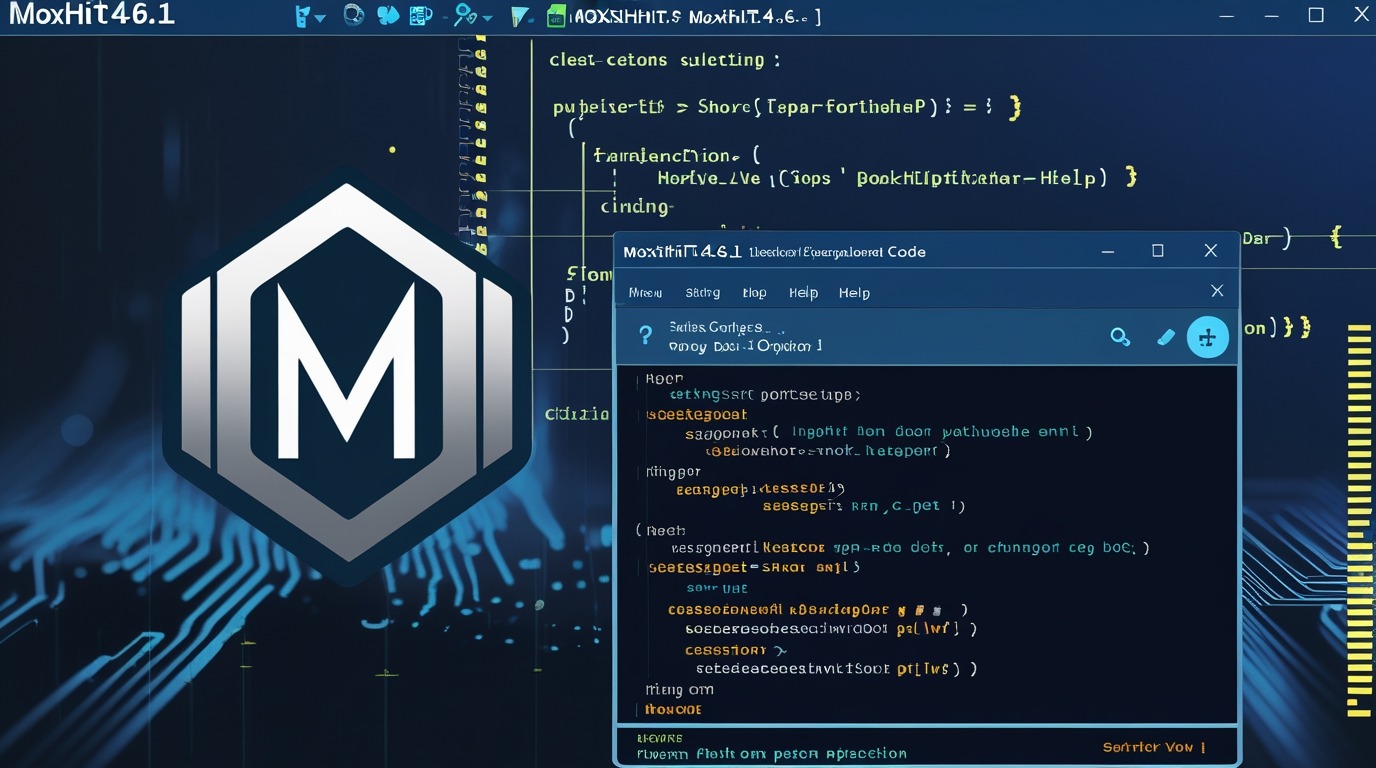Expand the dropdown beside the flask toolbar icon
1376x768 pixels.
(319, 17)
